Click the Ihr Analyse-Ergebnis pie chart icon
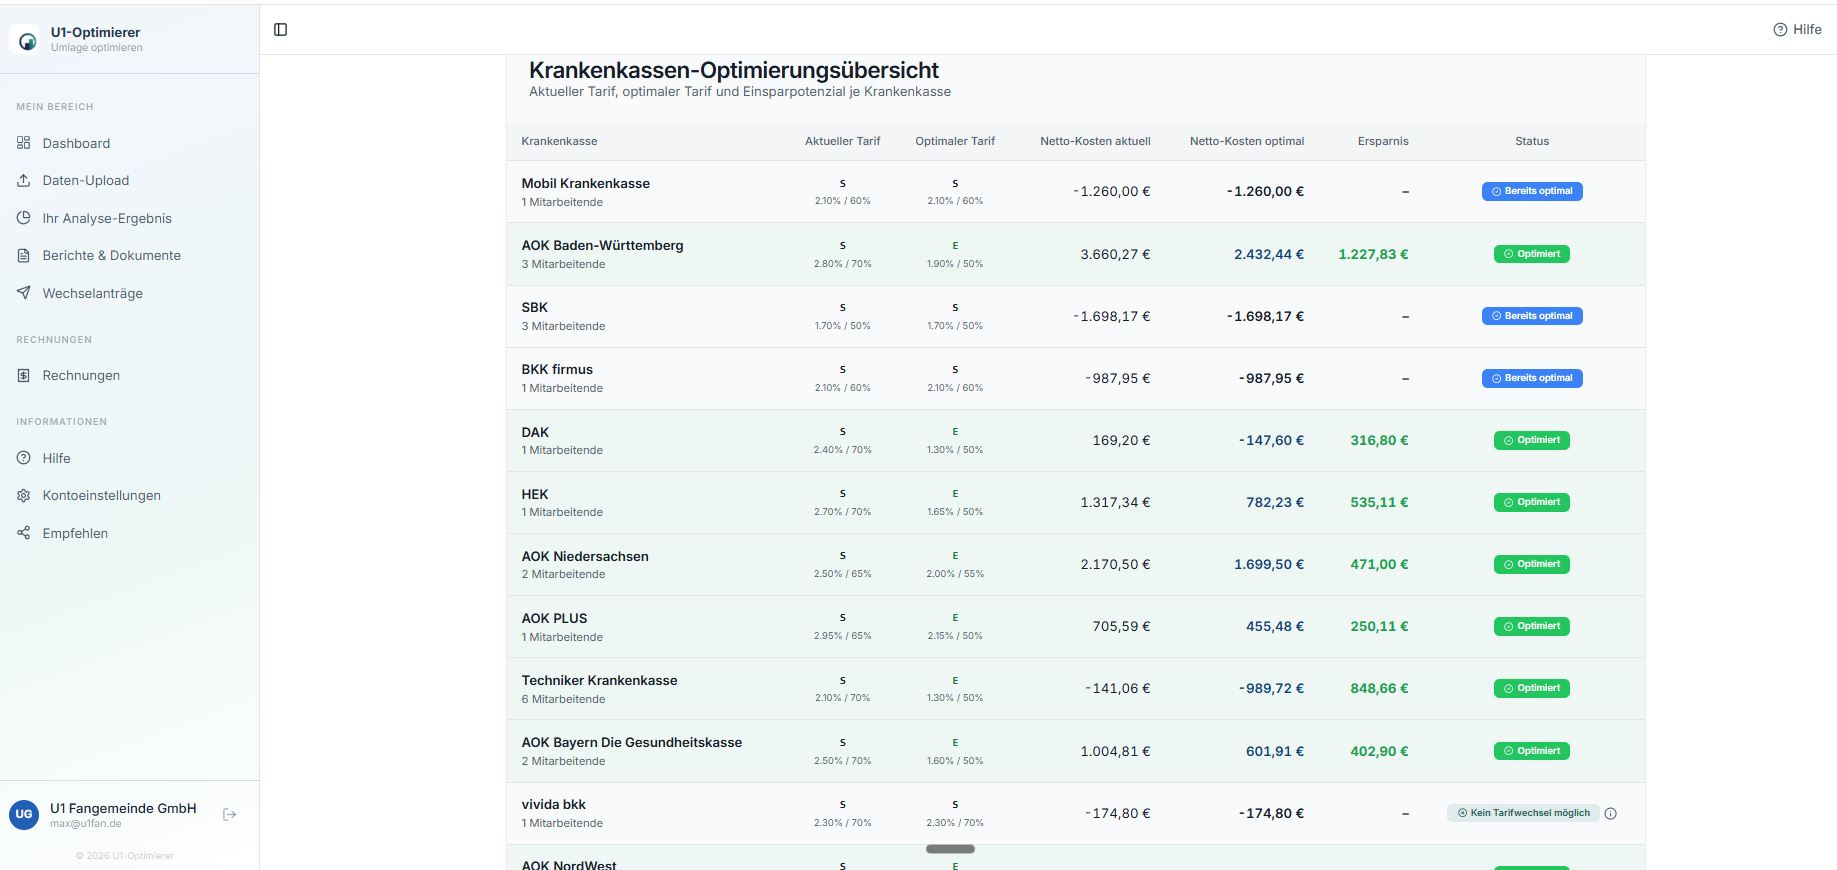1837x870 pixels. tap(24, 218)
